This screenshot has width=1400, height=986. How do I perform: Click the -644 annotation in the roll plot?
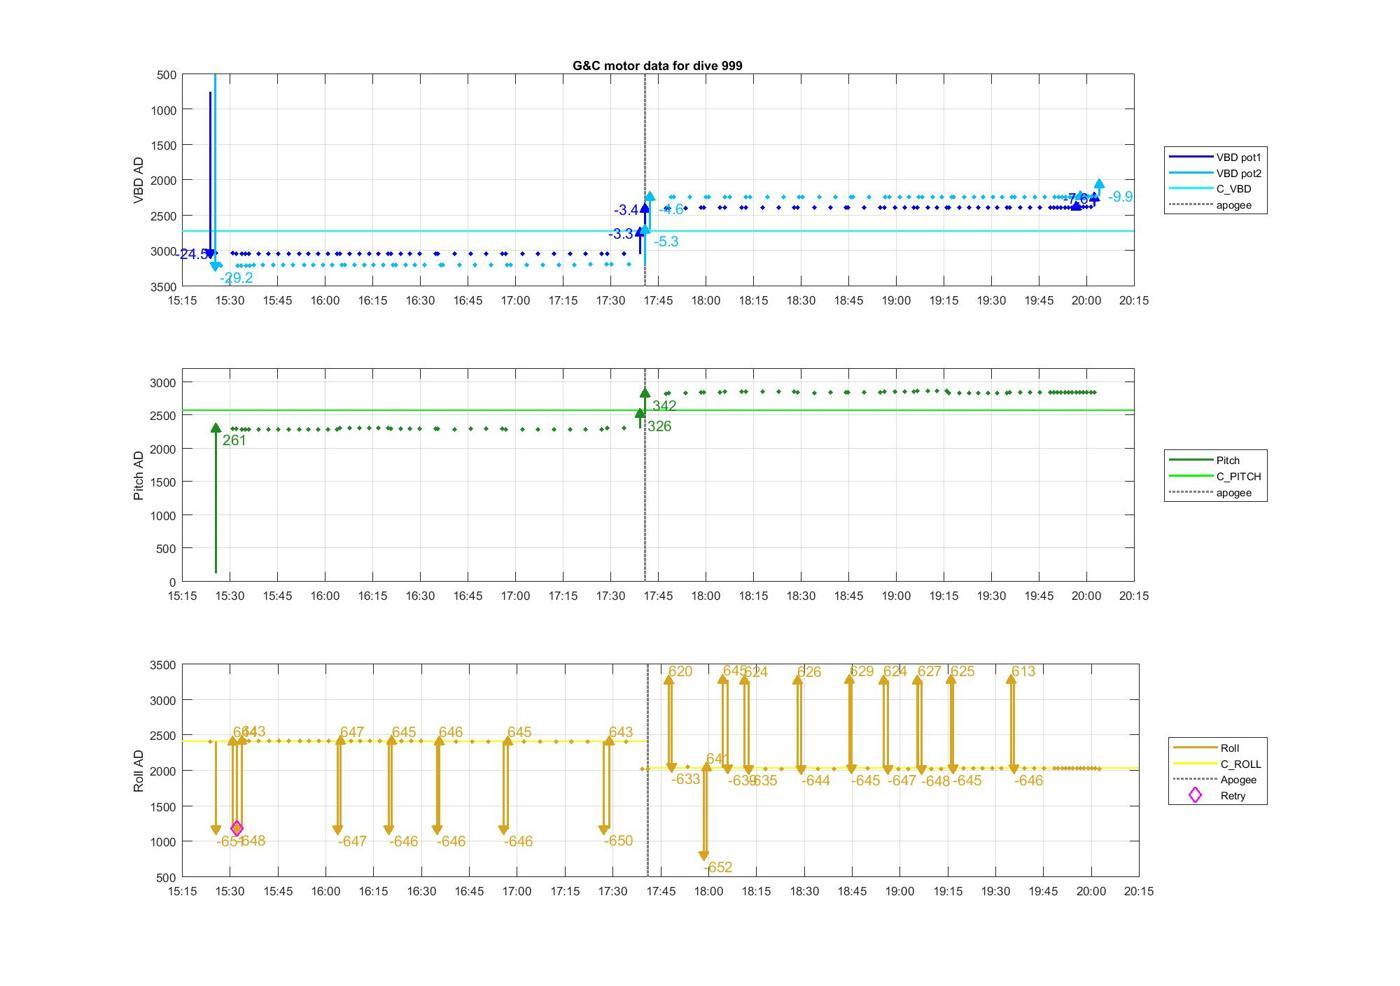(816, 780)
